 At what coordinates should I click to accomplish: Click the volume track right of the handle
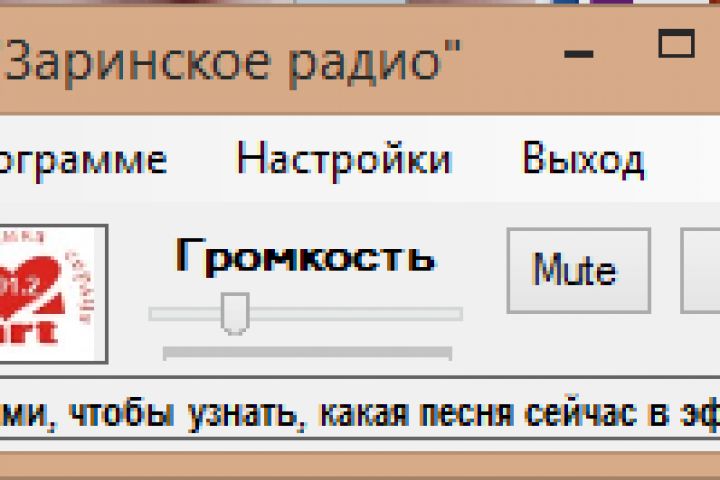click(x=356, y=314)
